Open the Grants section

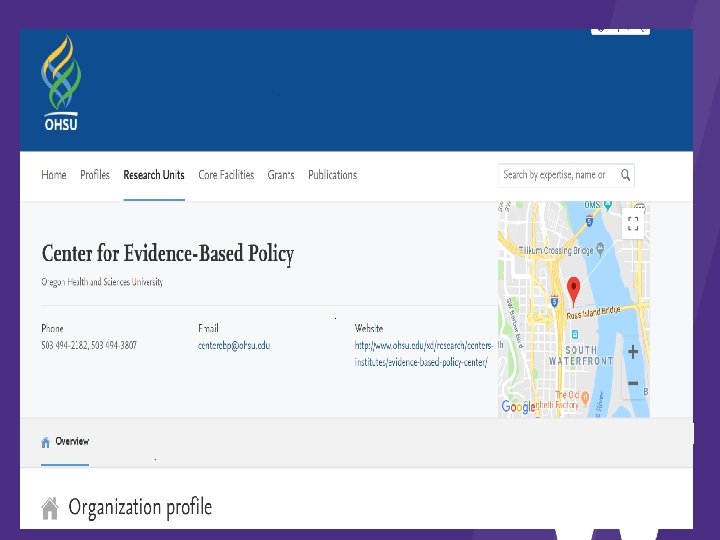281,175
